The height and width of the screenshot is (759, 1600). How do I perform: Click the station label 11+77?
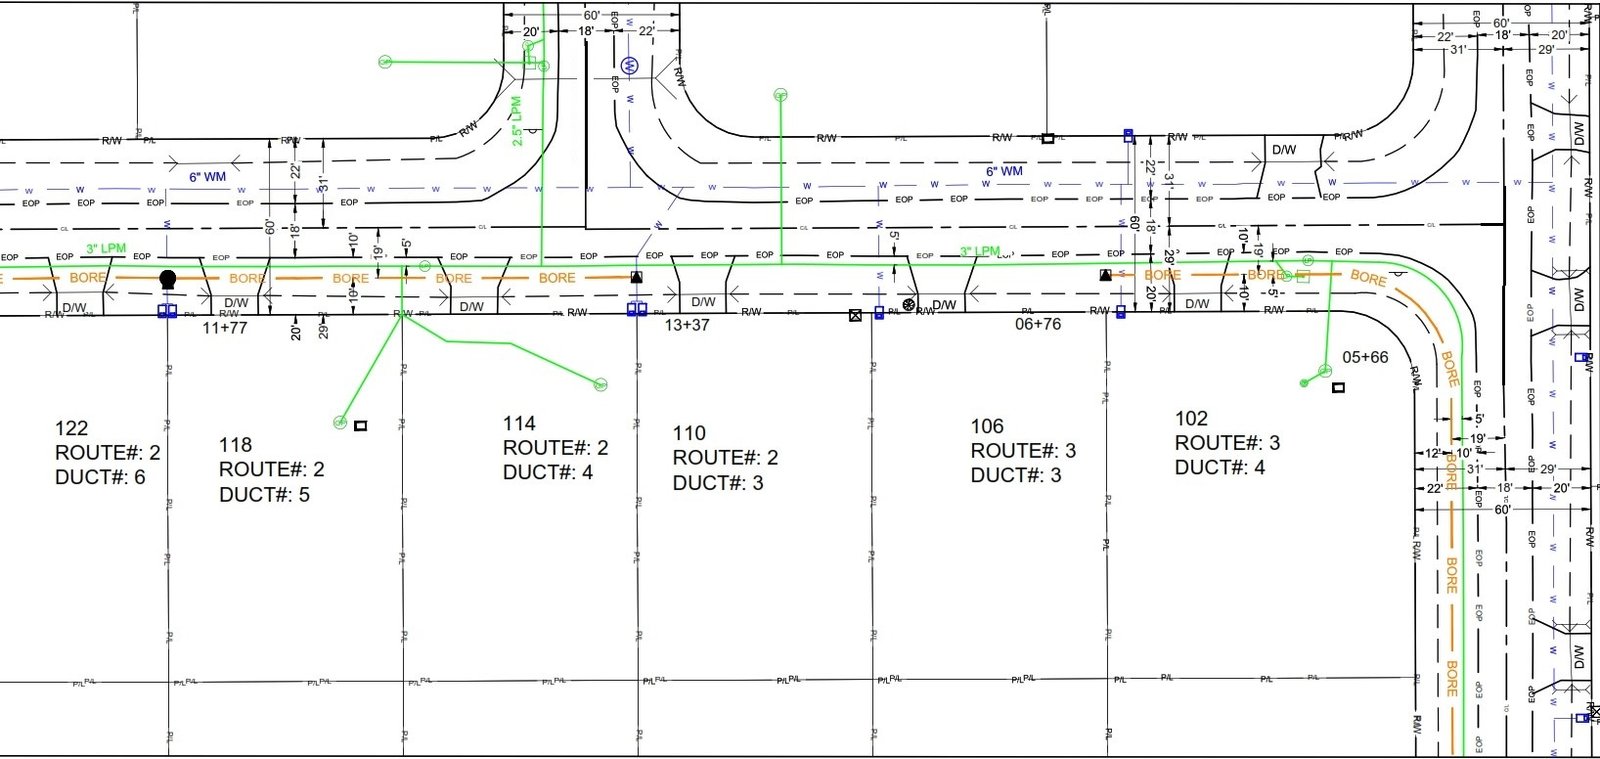(225, 327)
